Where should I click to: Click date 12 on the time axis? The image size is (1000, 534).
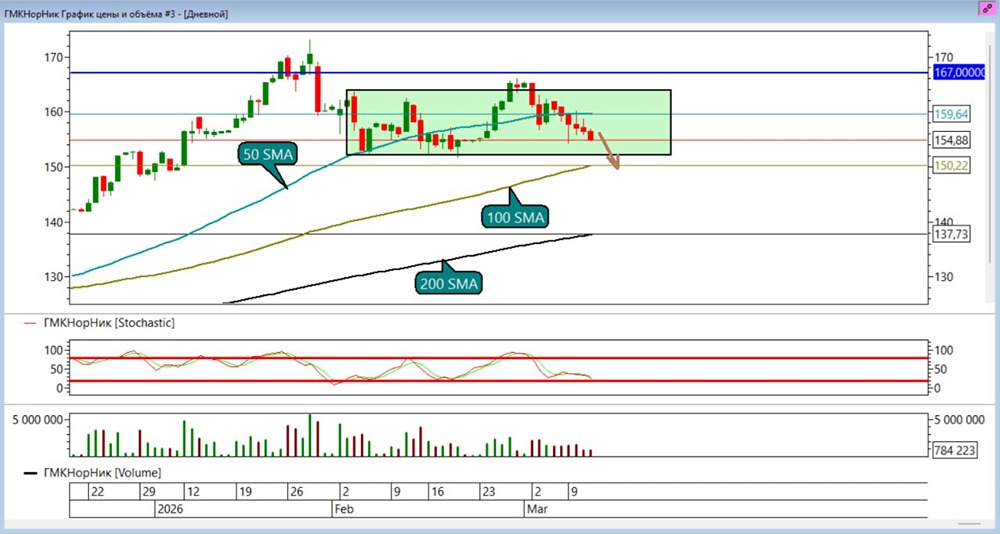tap(193, 492)
